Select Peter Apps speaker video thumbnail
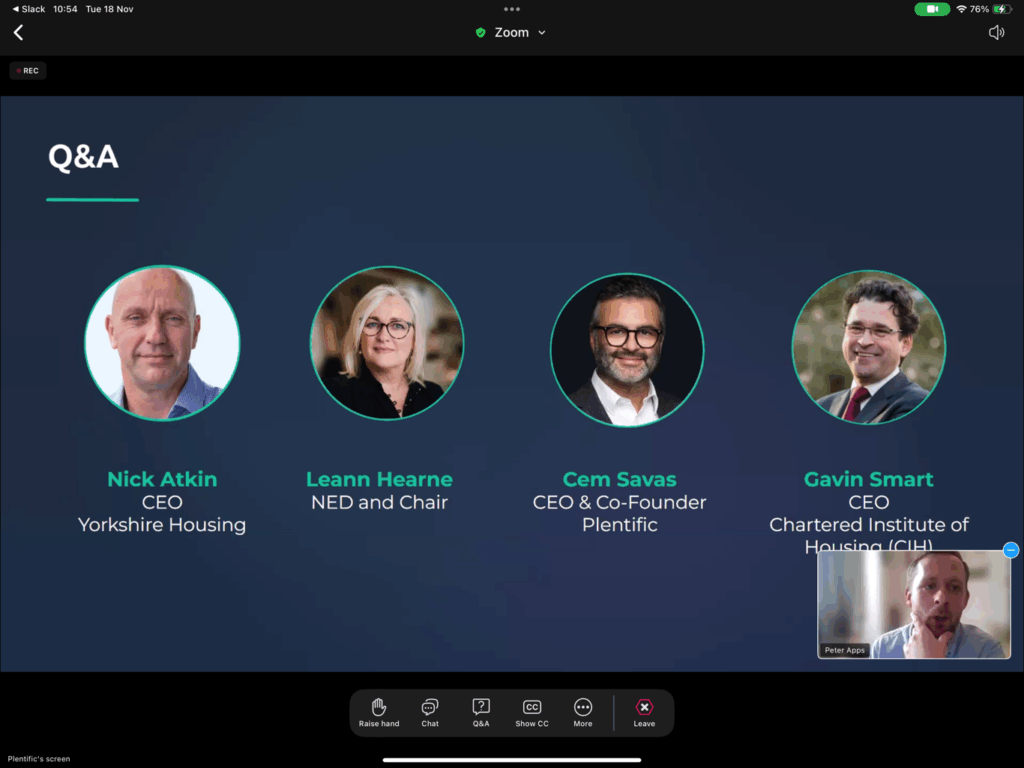This screenshot has width=1024, height=768. 914,605
